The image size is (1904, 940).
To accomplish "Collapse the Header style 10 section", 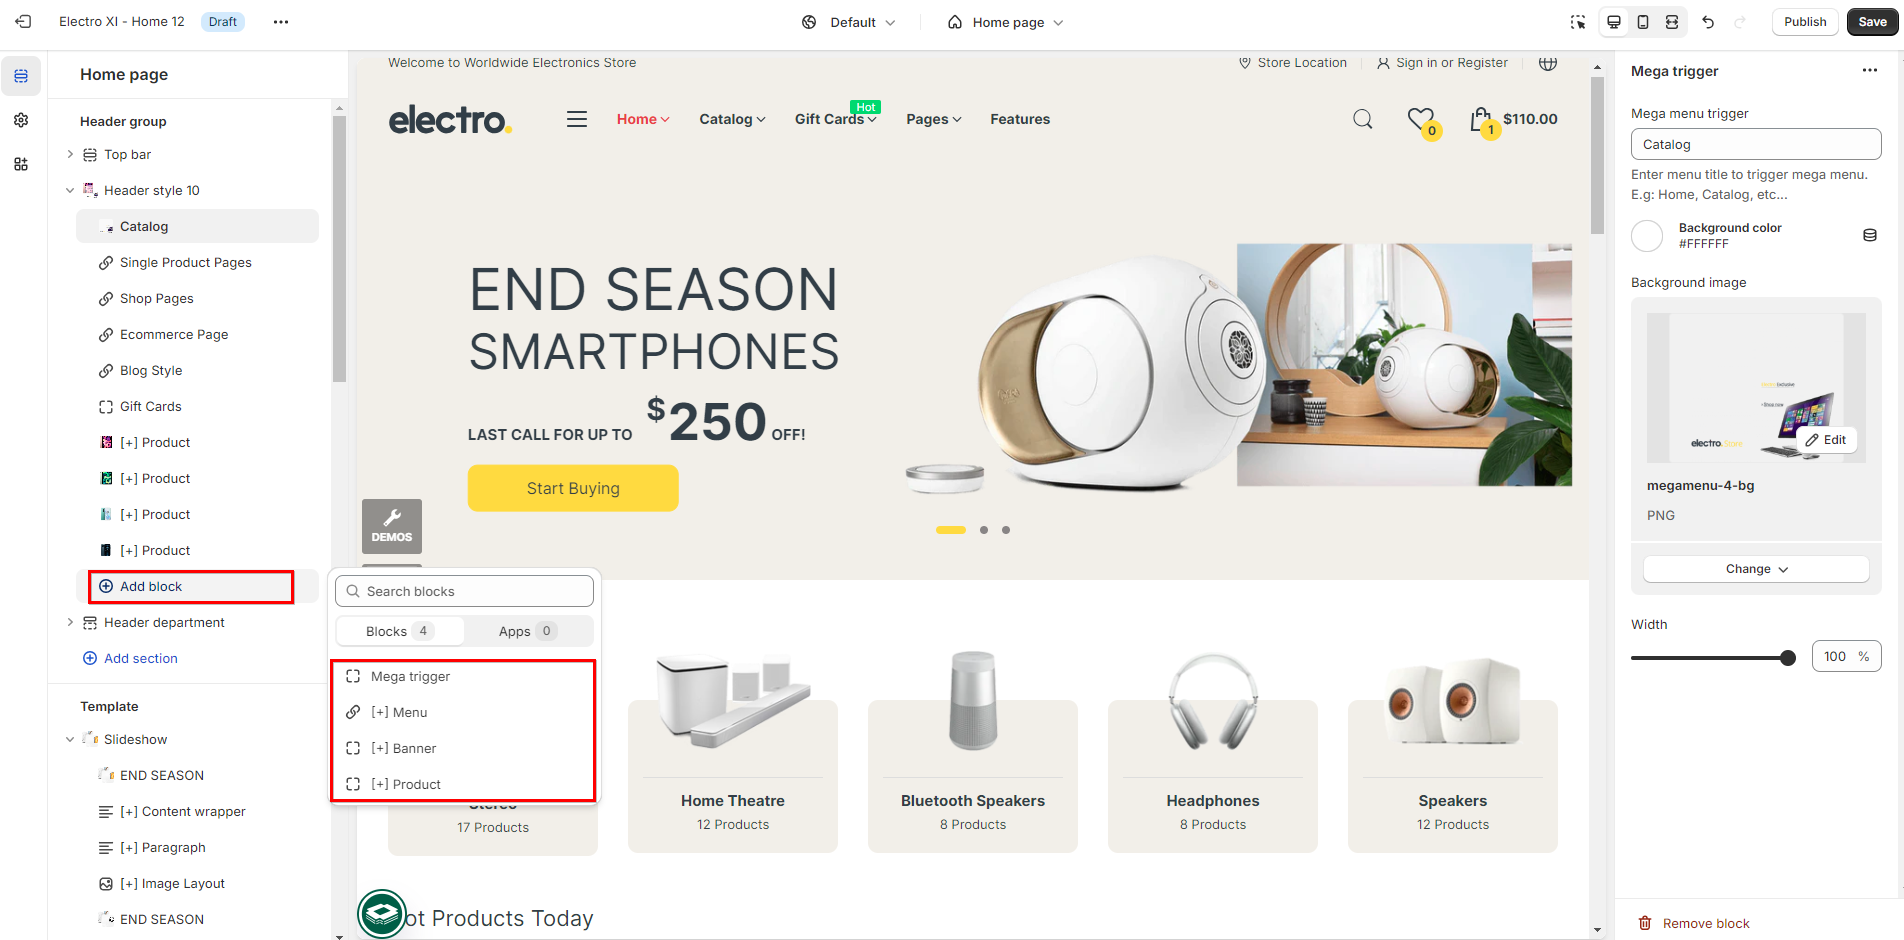I will pos(70,190).
